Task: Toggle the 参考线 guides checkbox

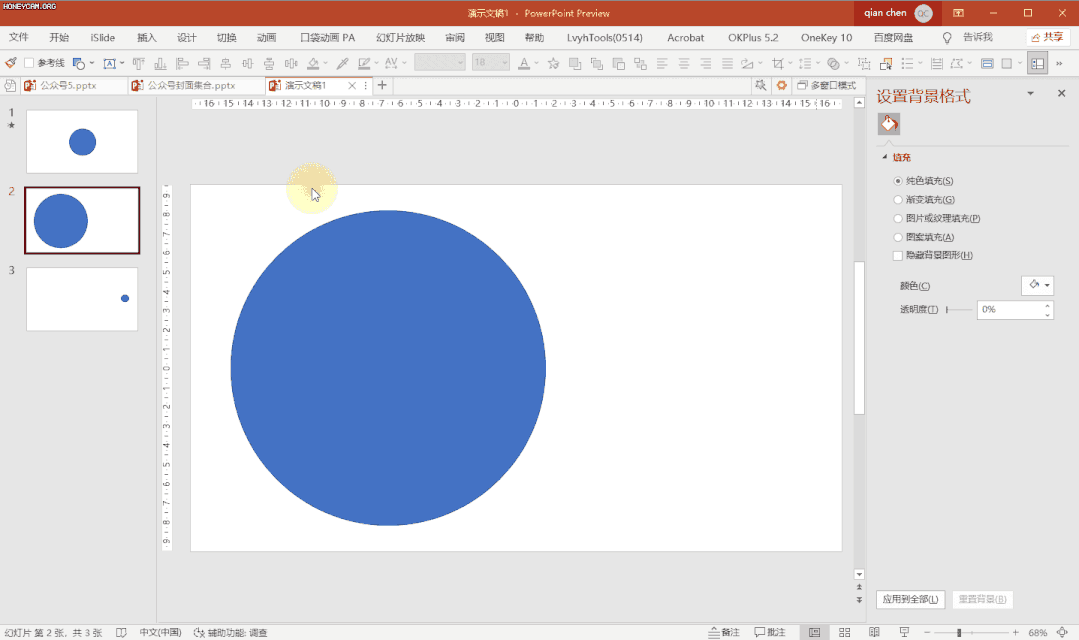Action: coord(29,63)
